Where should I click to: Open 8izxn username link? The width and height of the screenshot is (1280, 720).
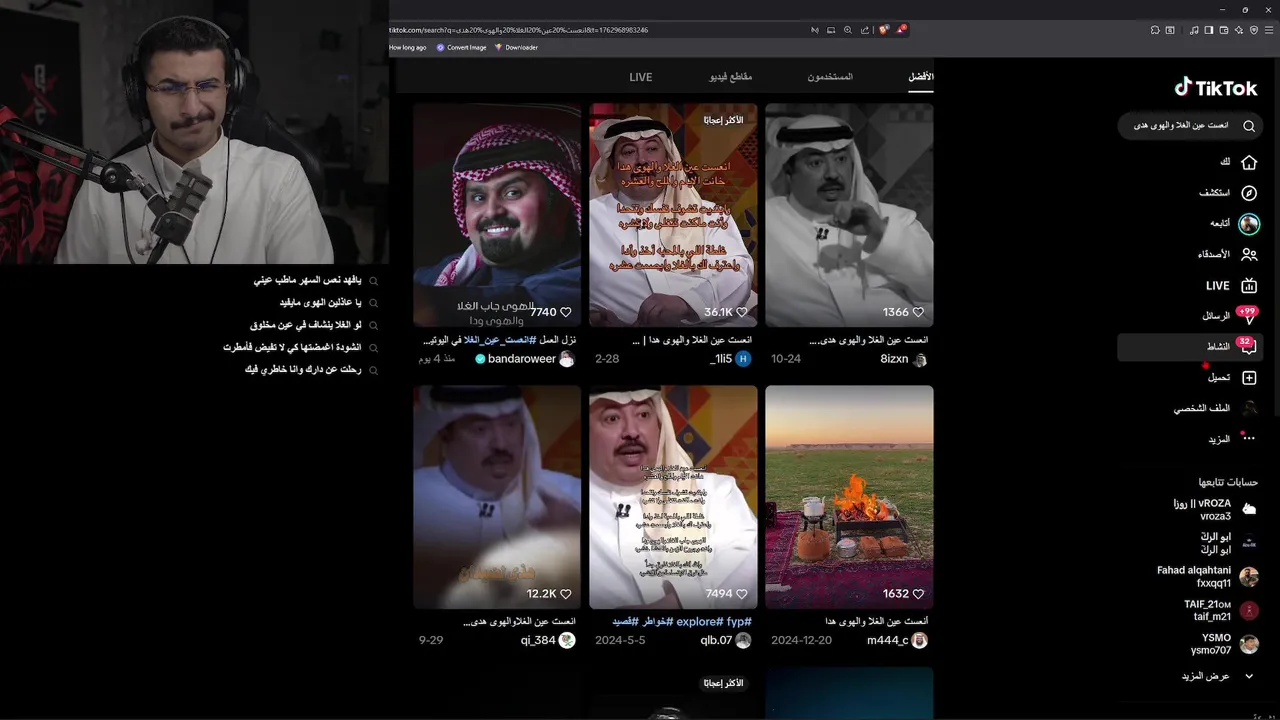[894, 359]
